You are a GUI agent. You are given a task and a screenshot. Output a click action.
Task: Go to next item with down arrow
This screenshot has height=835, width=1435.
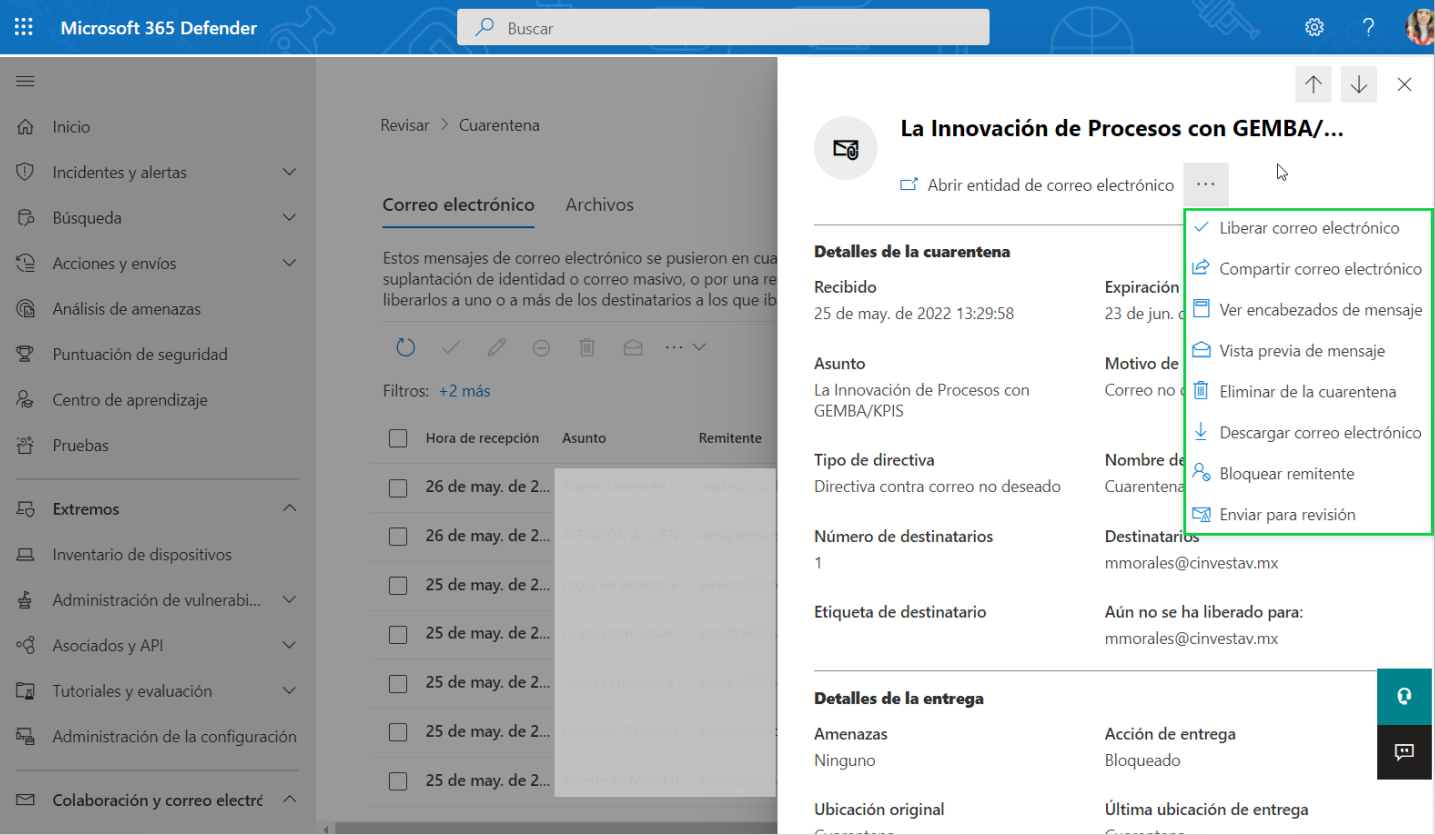(x=1358, y=85)
